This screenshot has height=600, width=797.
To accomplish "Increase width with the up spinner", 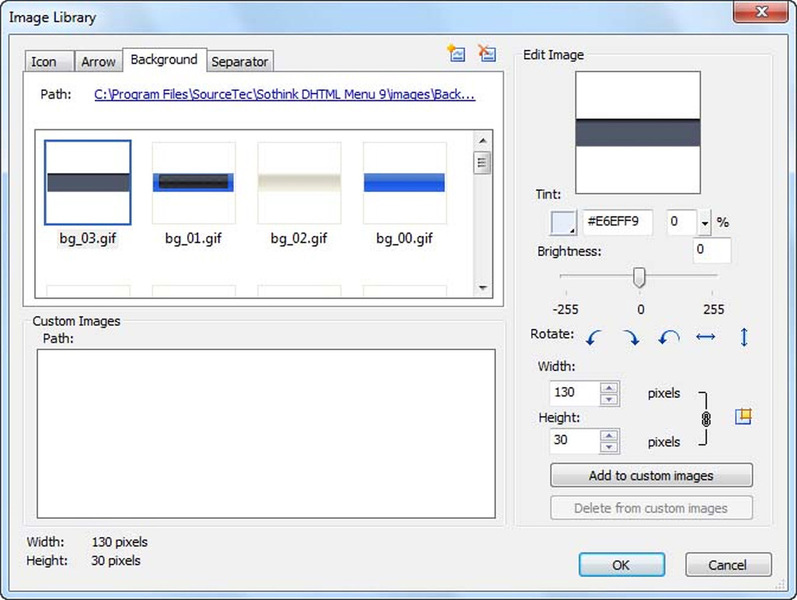I will 609,387.
